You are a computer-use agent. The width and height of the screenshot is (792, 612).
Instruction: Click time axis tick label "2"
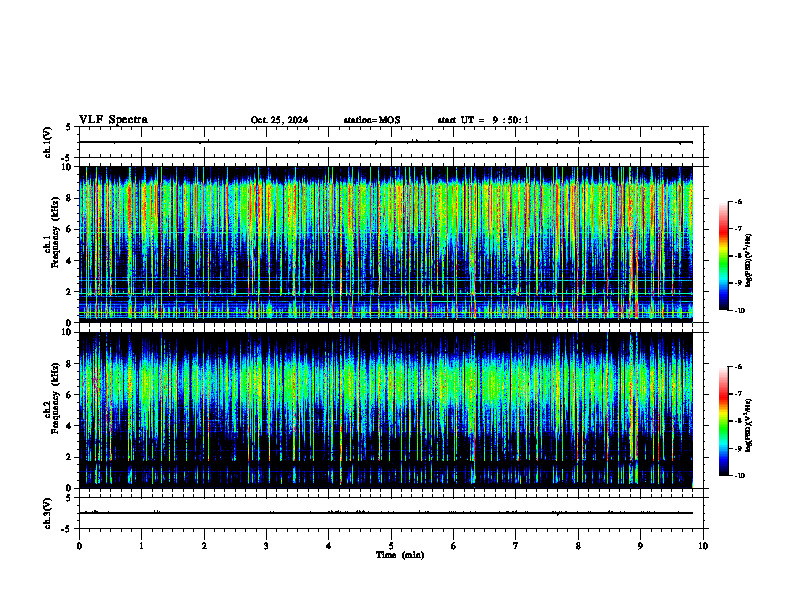click(x=204, y=546)
